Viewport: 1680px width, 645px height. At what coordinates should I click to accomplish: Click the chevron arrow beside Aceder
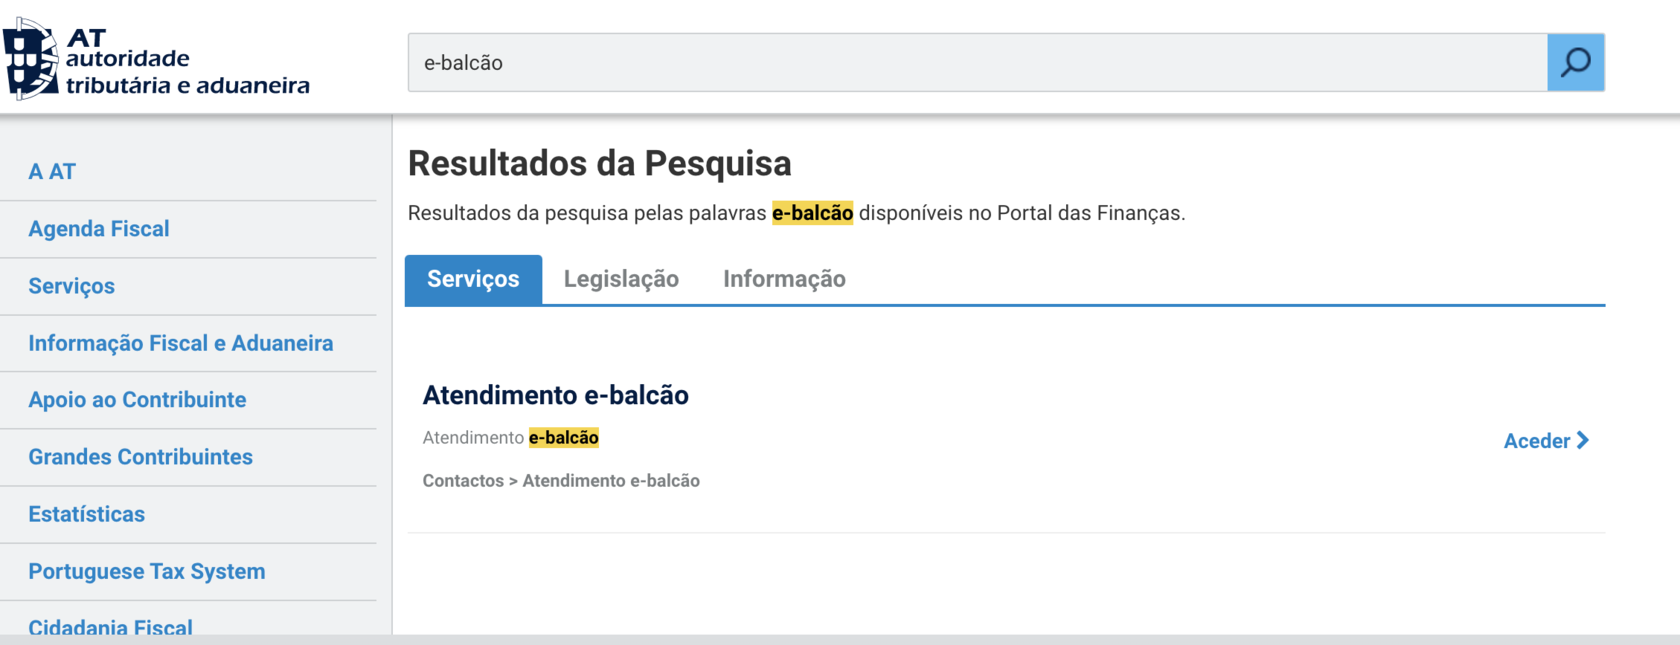point(1583,440)
